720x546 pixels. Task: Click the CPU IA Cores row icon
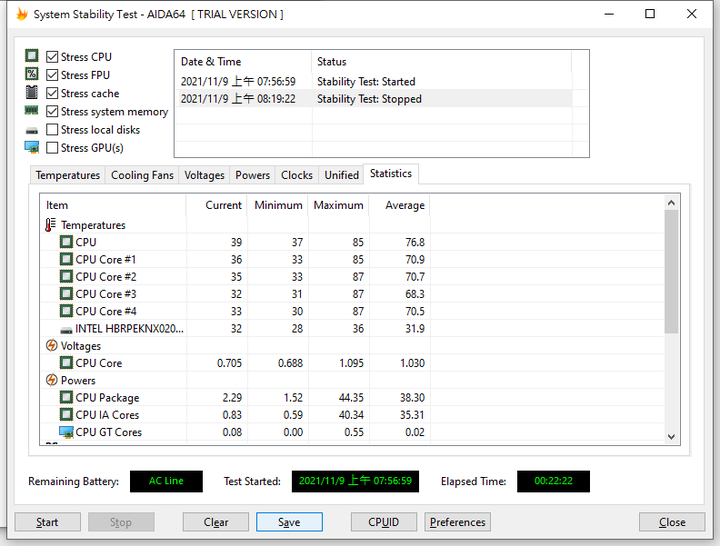coord(67,415)
